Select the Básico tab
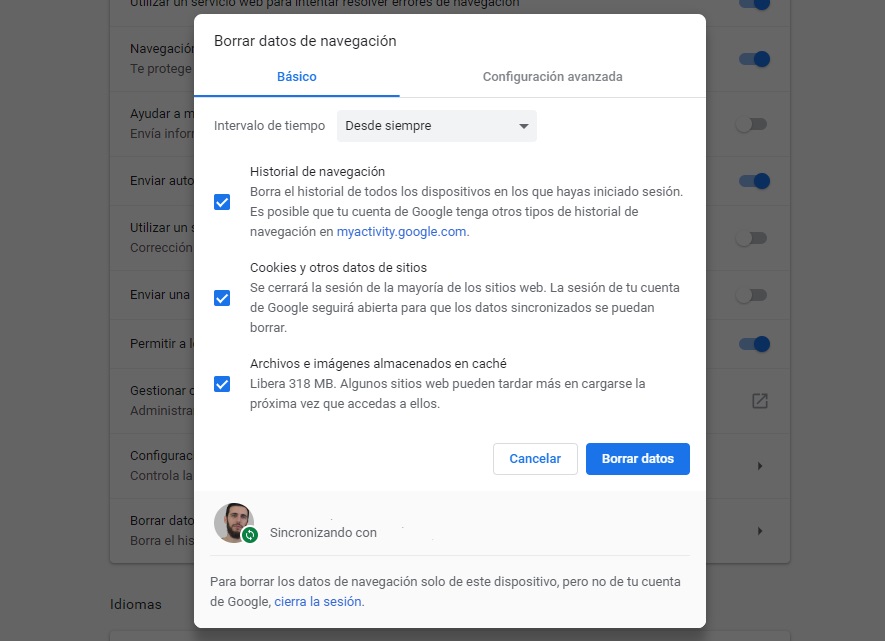The width and height of the screenshot is (885, 641). pos(296,76)
